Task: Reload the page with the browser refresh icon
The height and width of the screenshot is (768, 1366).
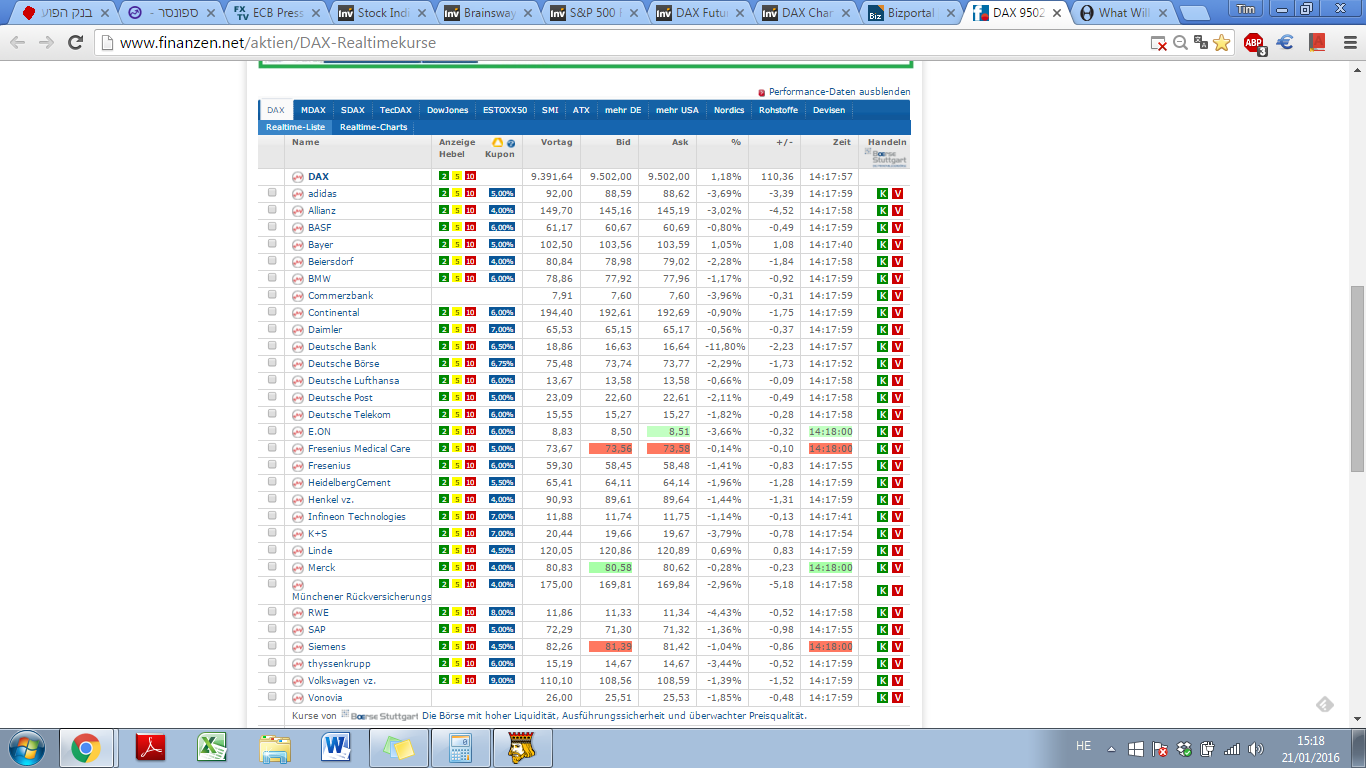Action: click(75, 43)
